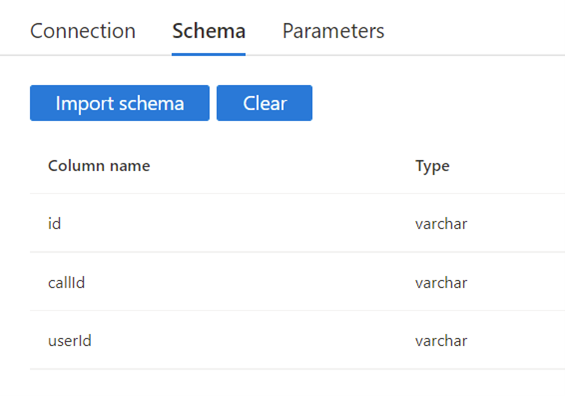Click the Column name header
This screenshot has width=565, height=396.
pyautogui.click(x=99, y=166)
